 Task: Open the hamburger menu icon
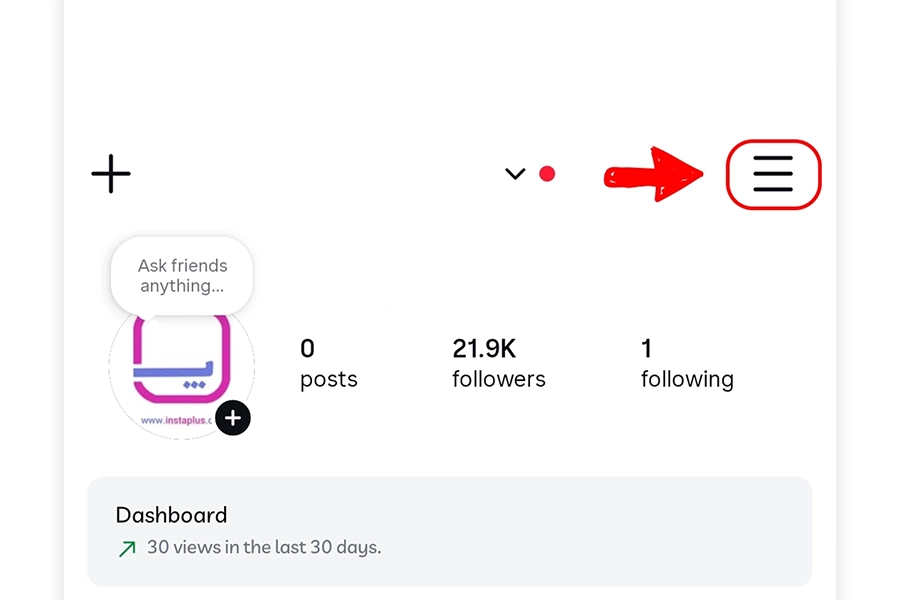point(773,175)
